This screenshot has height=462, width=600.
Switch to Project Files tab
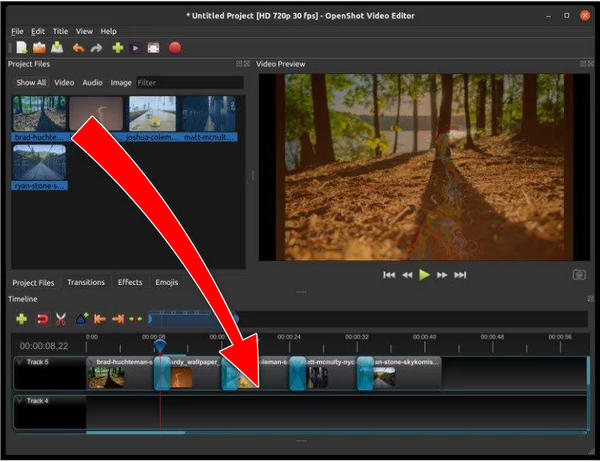coord(33,282)
